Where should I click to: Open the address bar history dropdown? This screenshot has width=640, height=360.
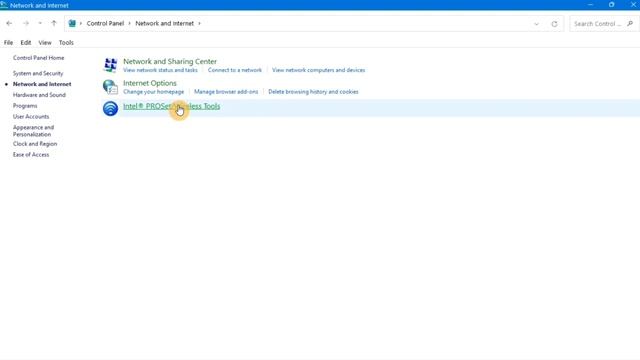(536, 24)
